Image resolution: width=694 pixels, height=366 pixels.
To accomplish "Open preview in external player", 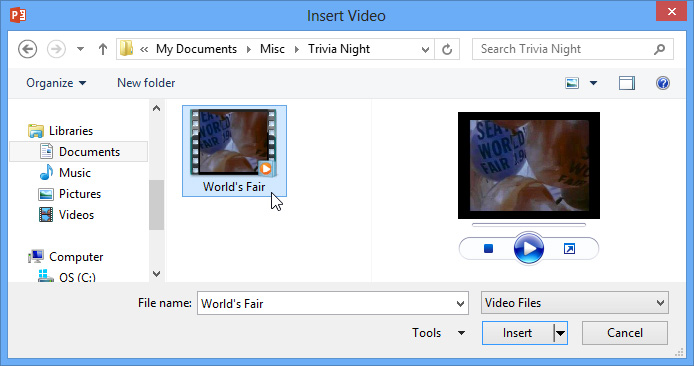I will [570, 249].
